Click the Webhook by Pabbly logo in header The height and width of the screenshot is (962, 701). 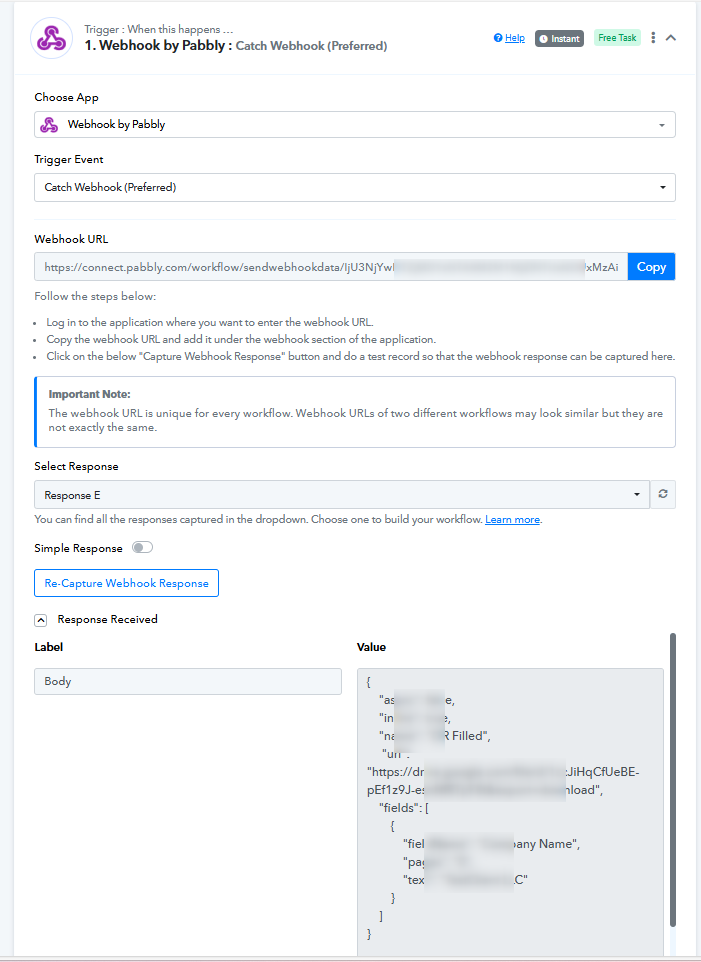point(52,38)
